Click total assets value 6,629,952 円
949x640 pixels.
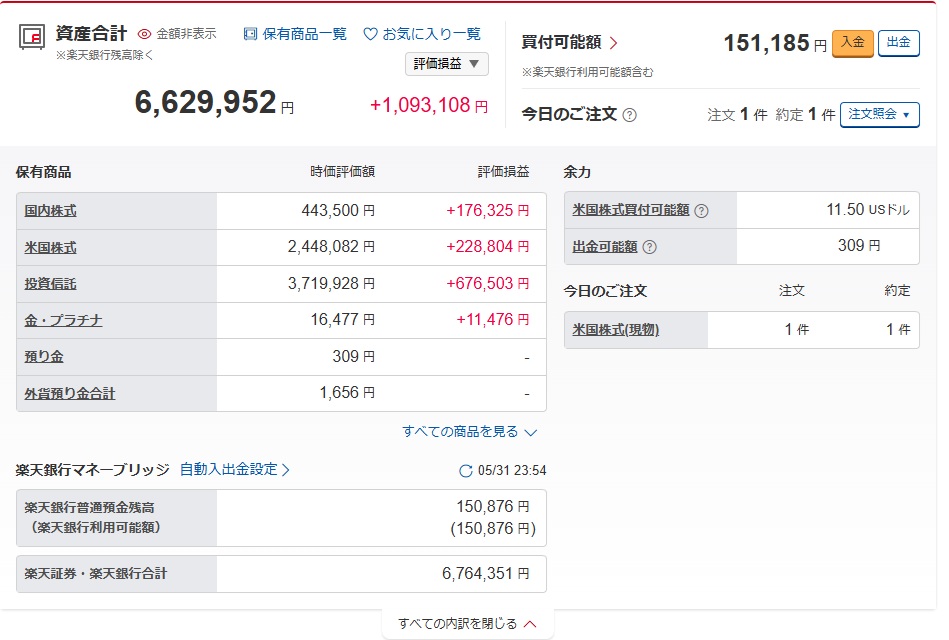[214, 102]
